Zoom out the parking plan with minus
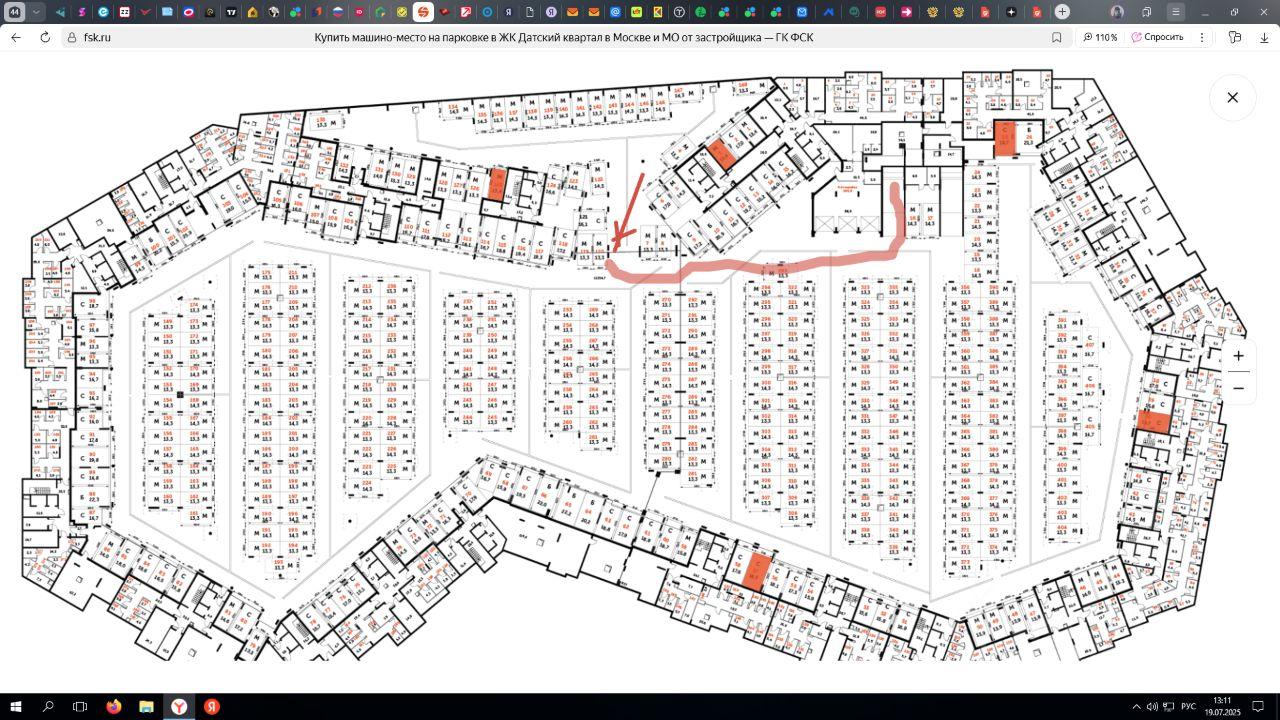 (x=1238, y=388)
